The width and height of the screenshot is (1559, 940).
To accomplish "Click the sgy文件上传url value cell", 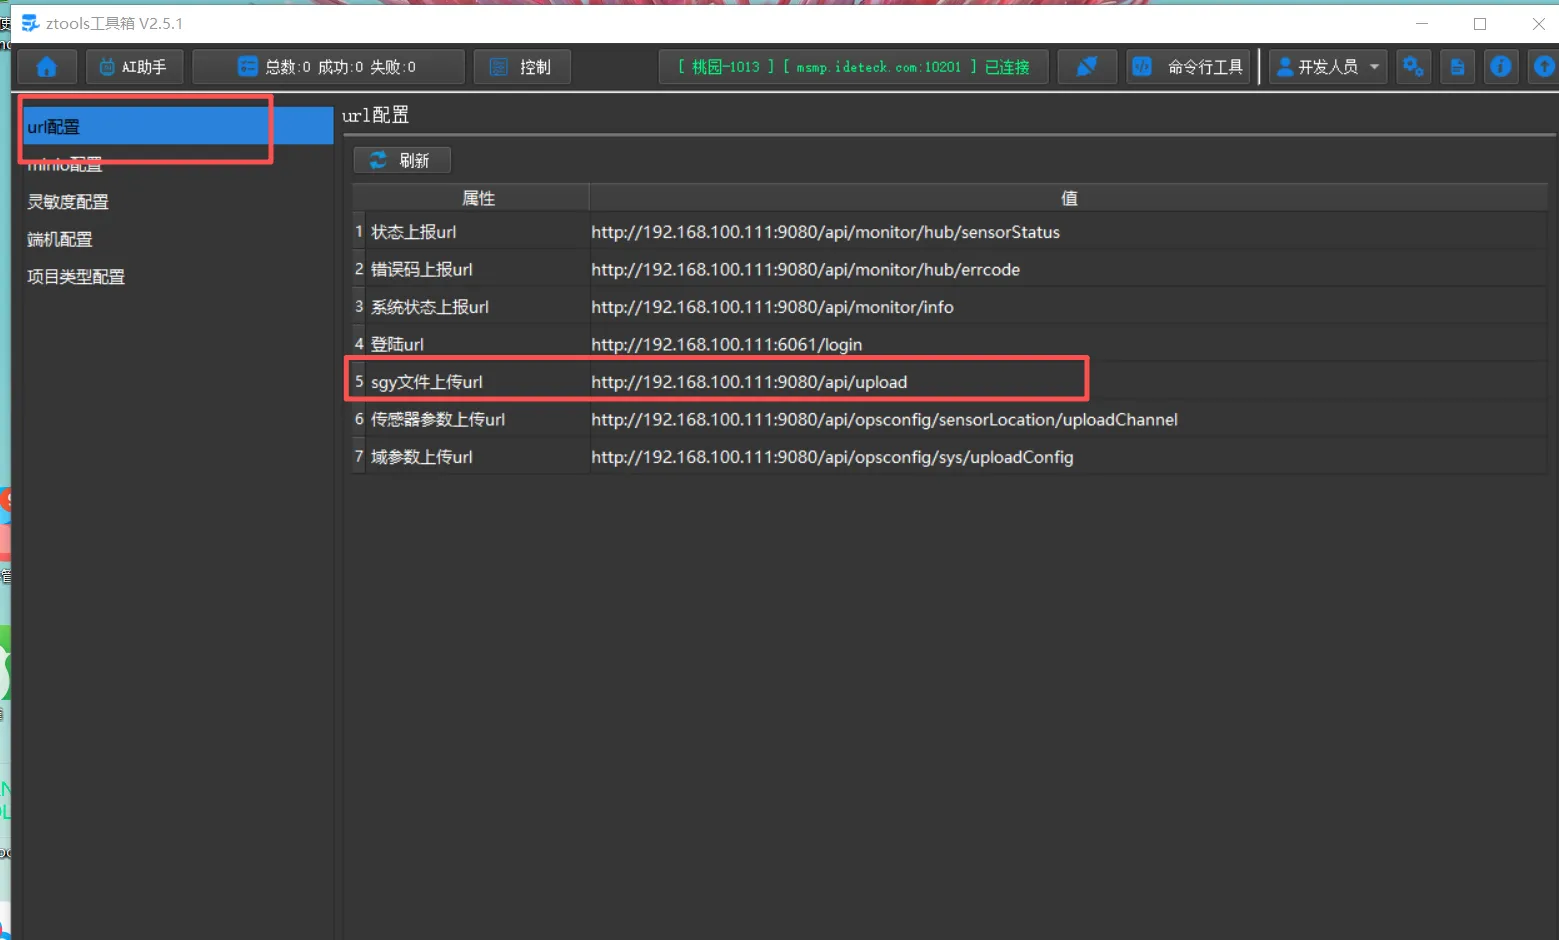I will [749, 382].
